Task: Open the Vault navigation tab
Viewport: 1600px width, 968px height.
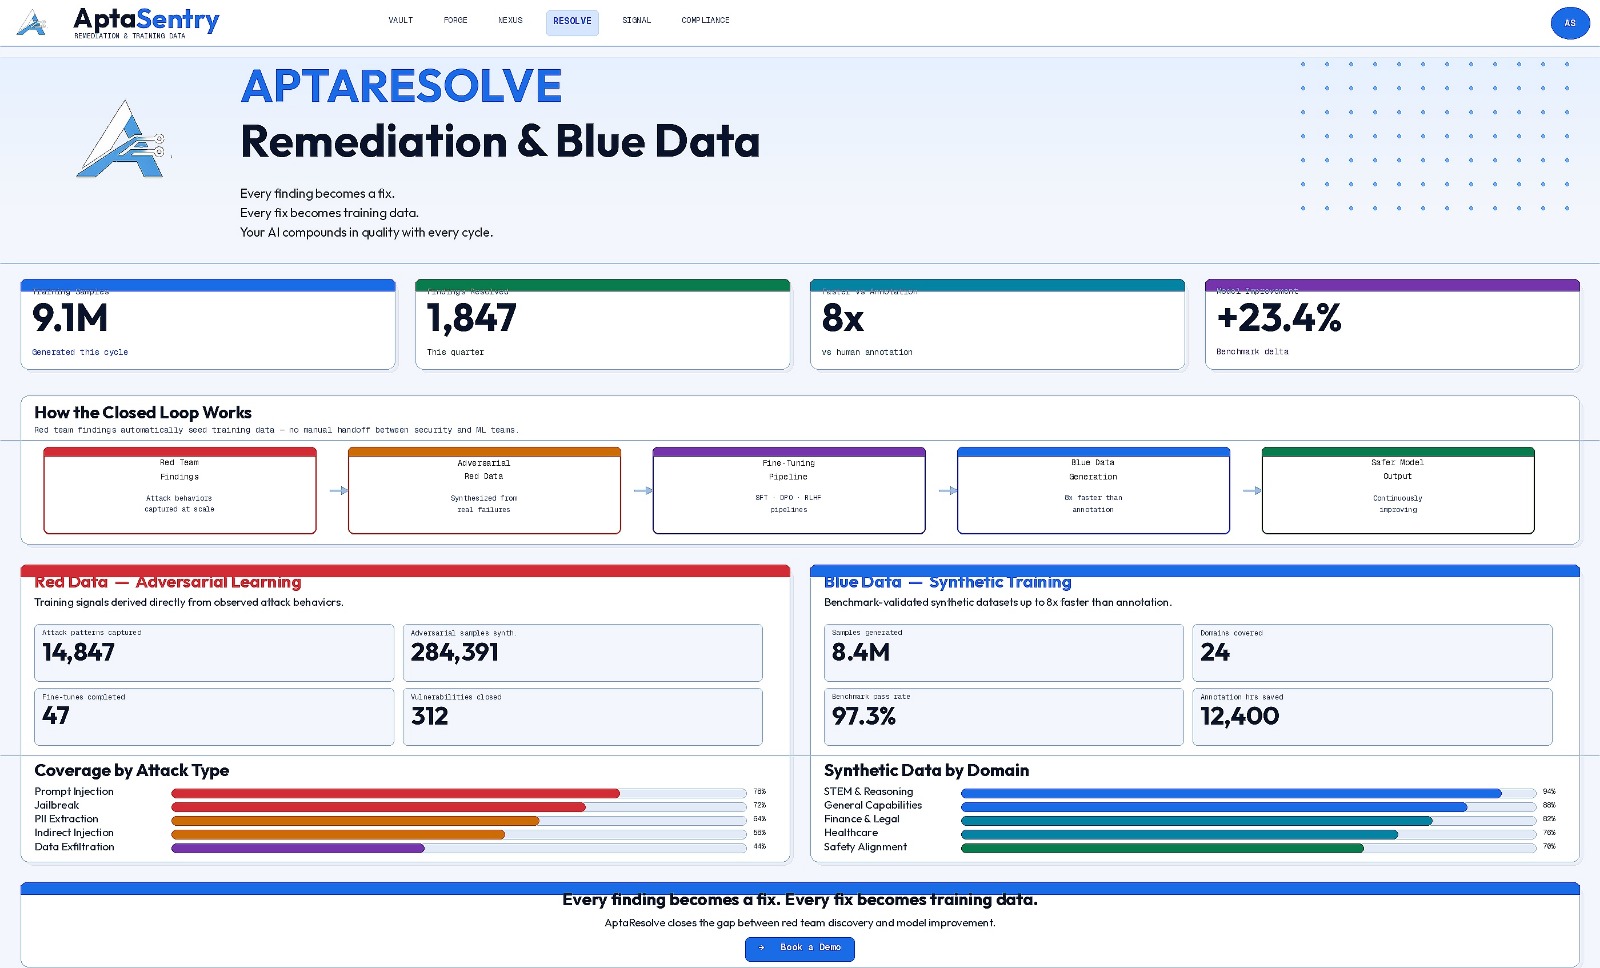Action: coord(400,21)
